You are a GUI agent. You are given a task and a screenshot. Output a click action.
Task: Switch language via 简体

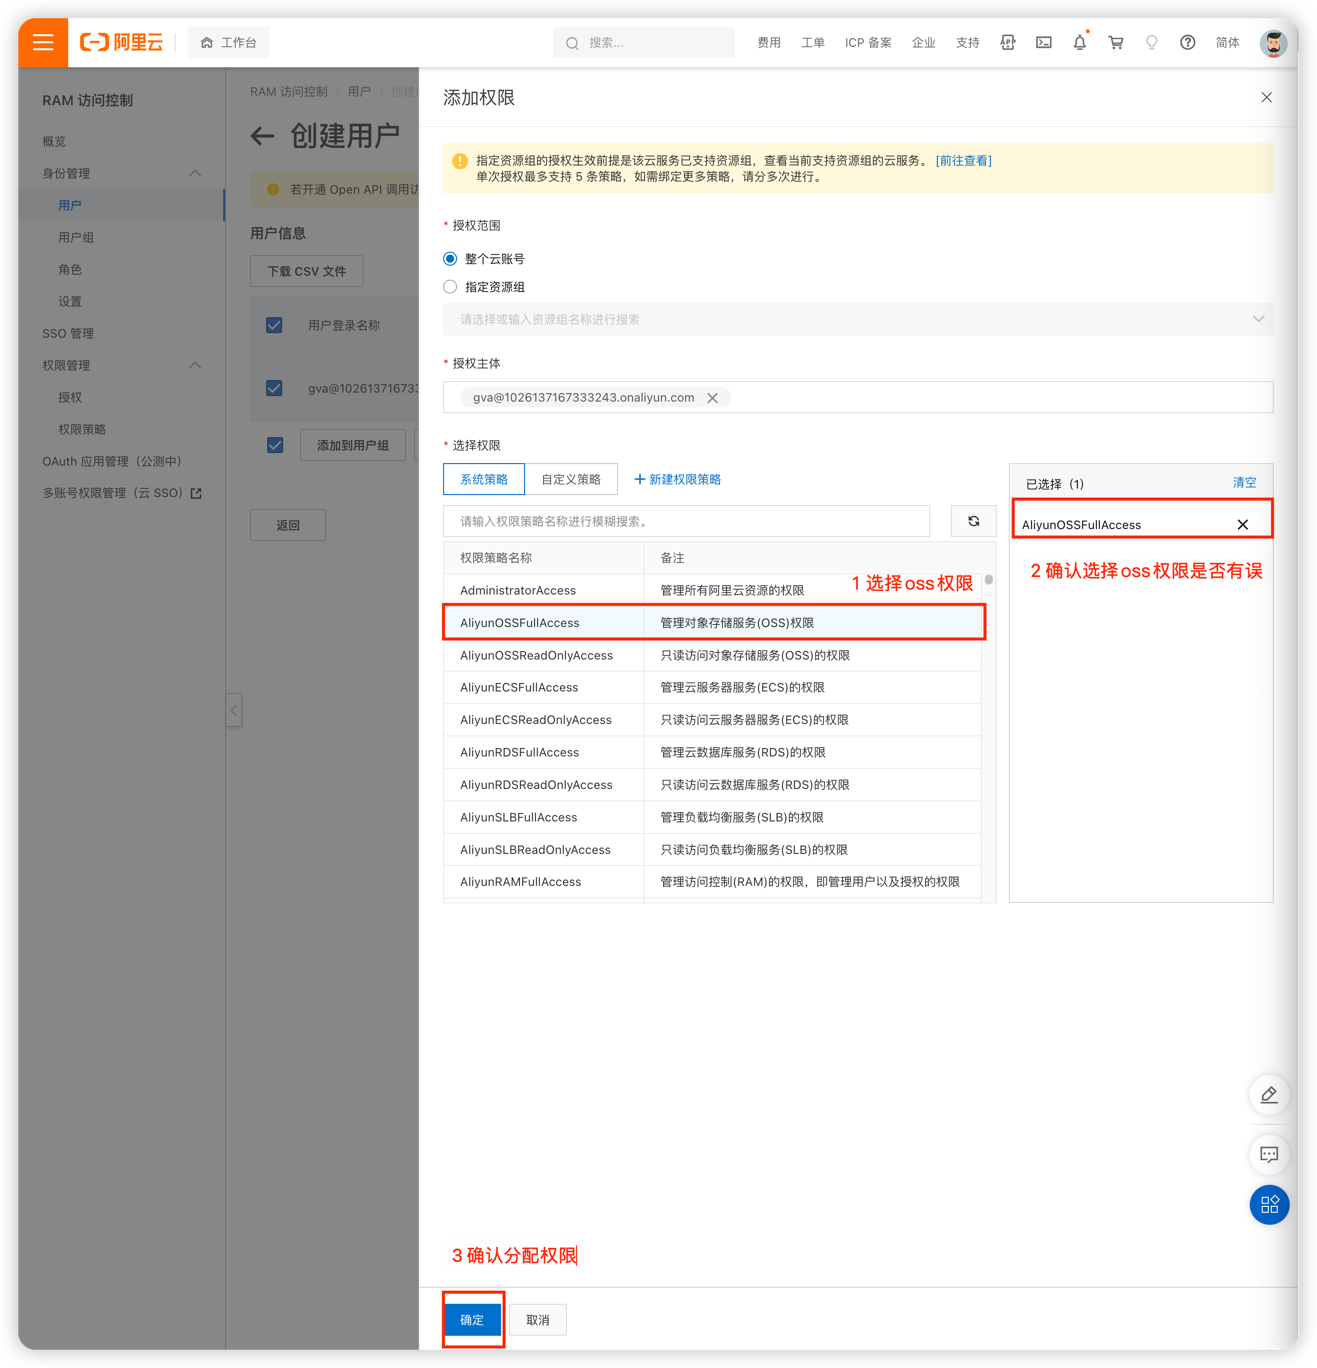pos(1227,43)
